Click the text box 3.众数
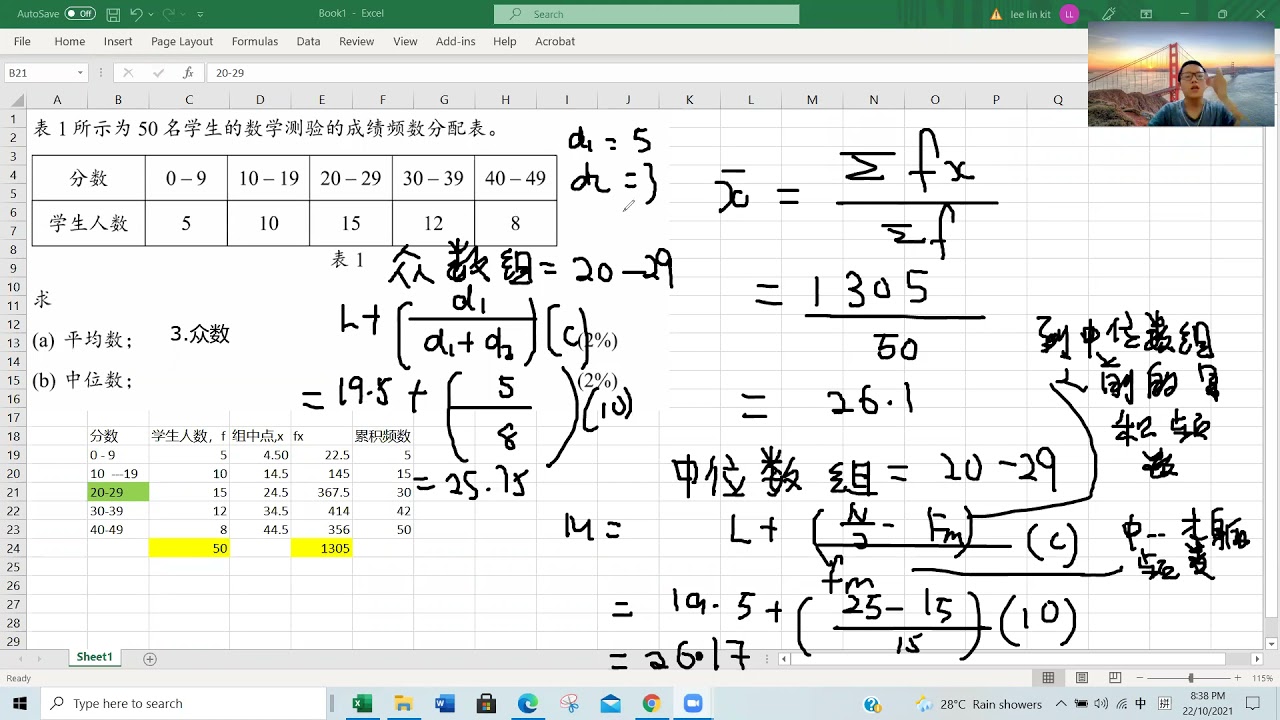Image resolution: width=1280 pixels, height=720 pixels. pos(200,334)
